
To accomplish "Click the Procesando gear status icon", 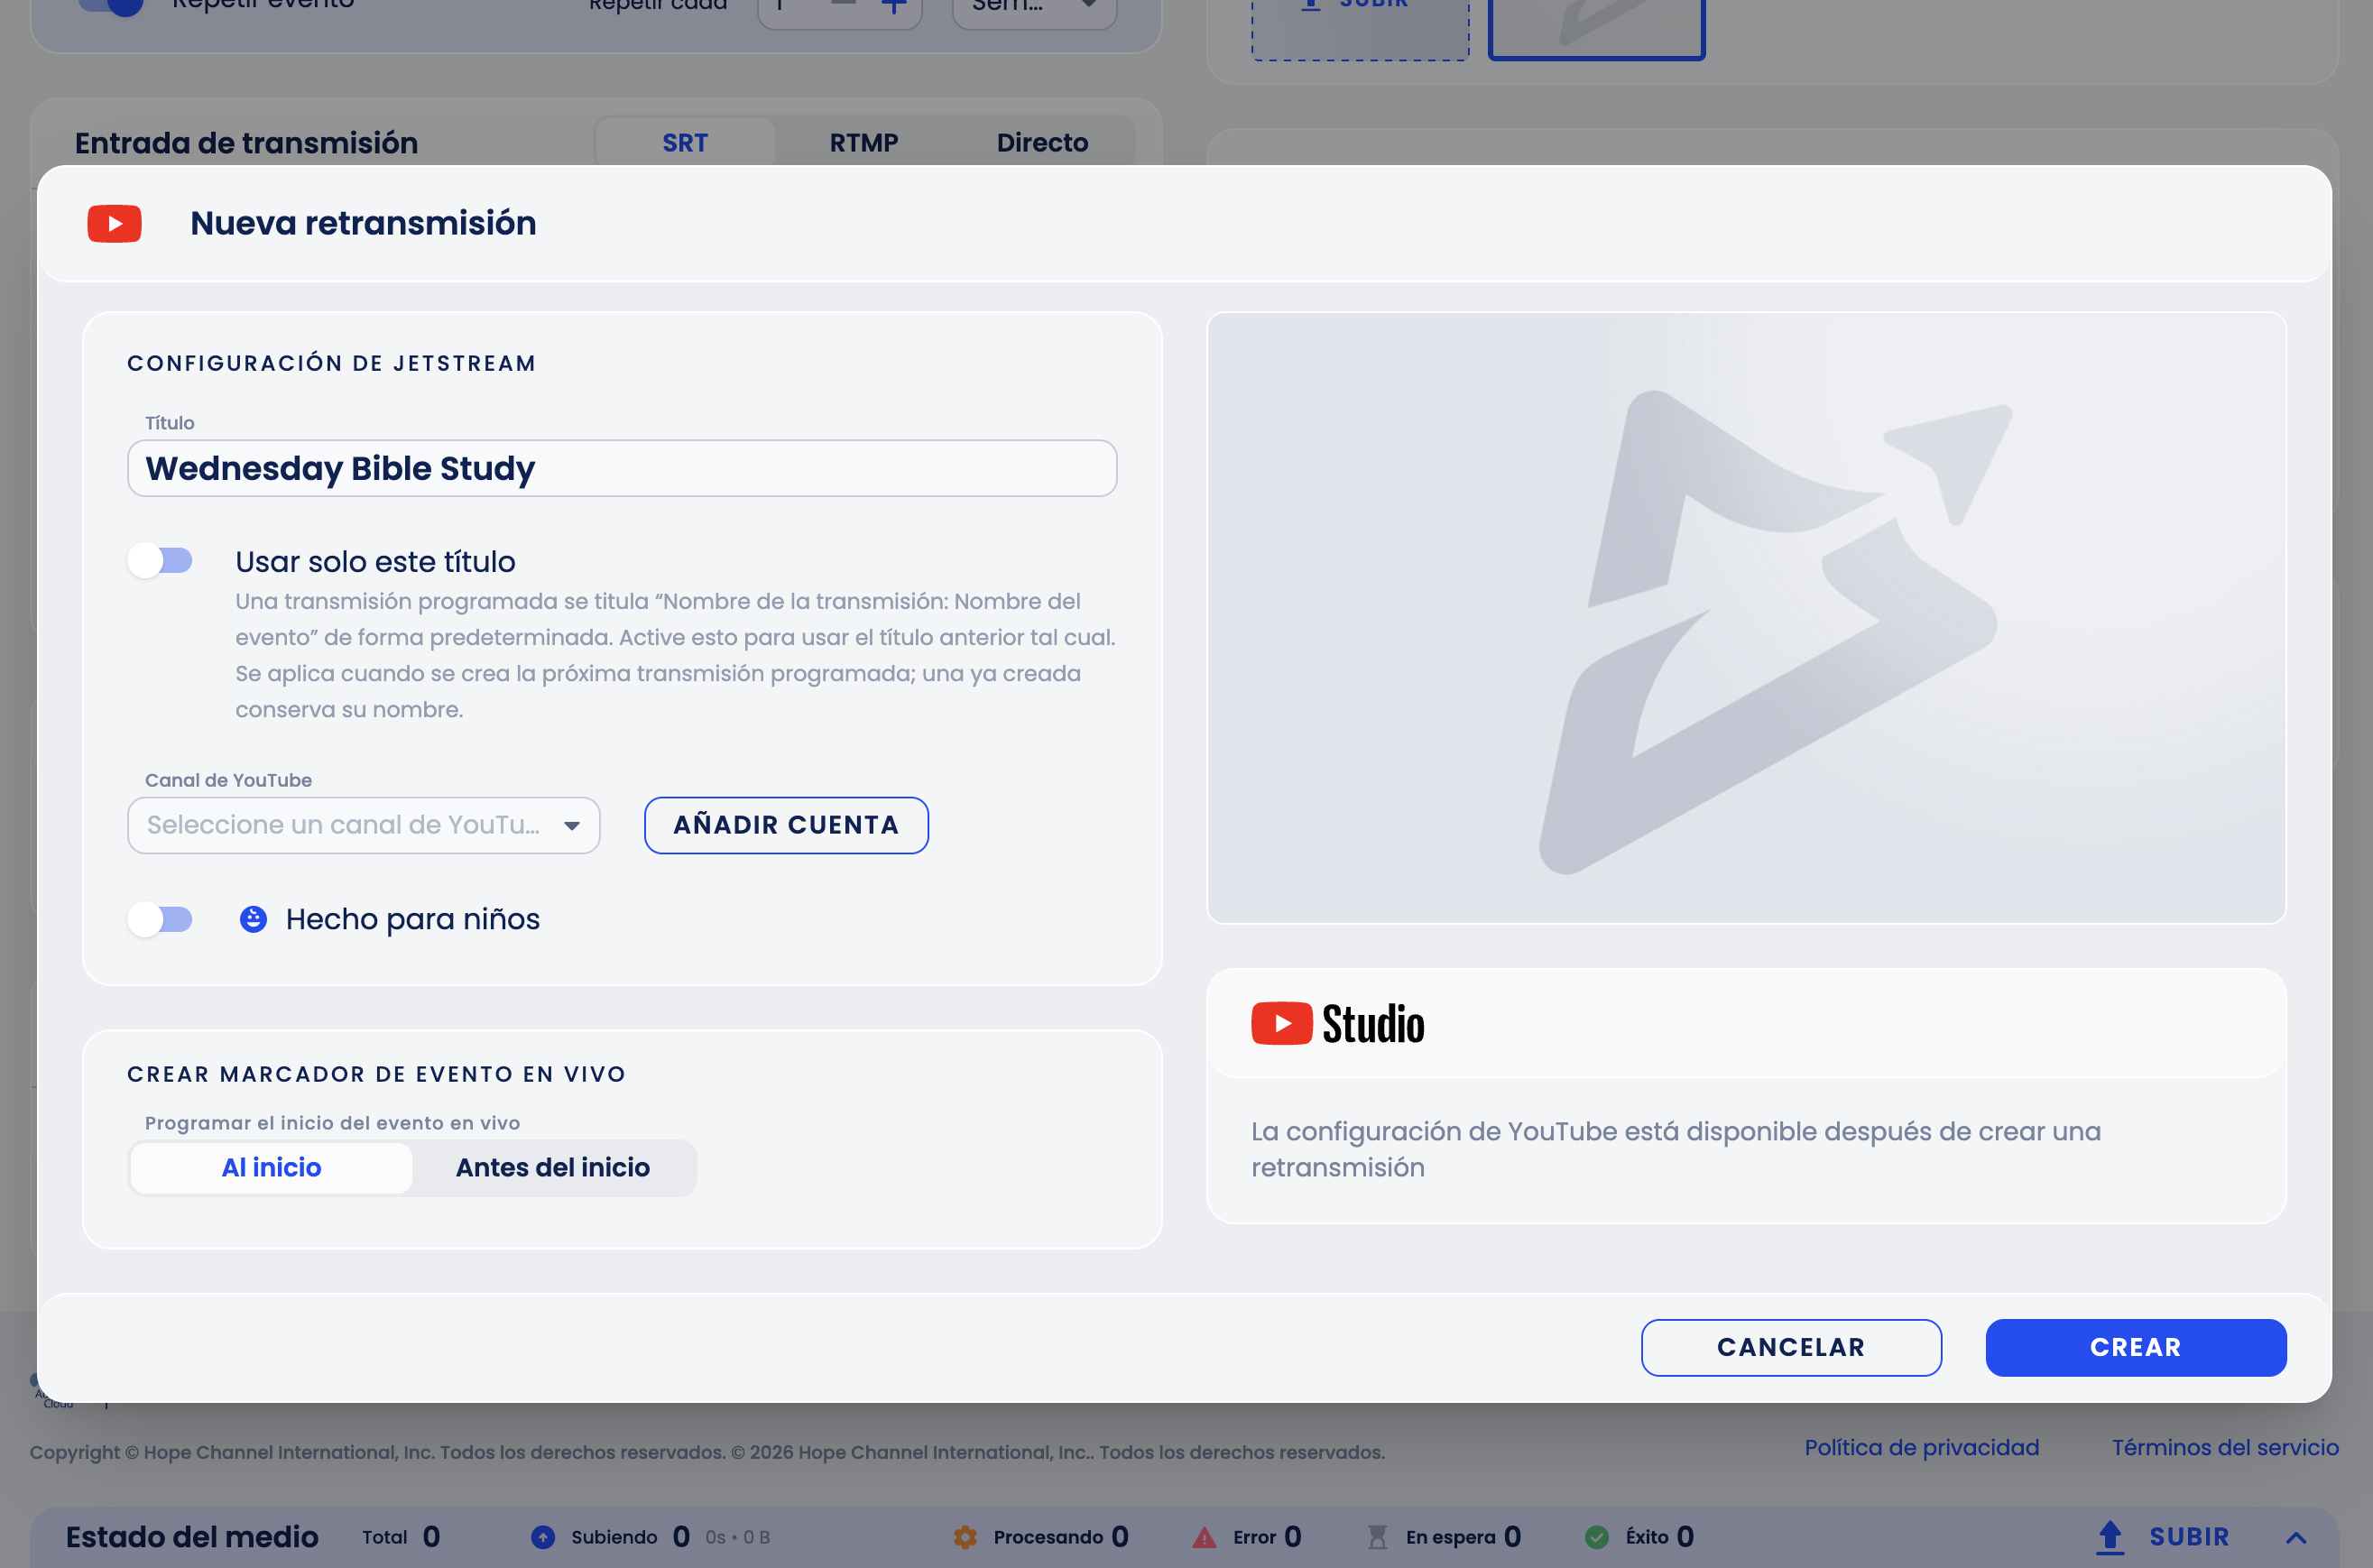I will click(965, 1537).
